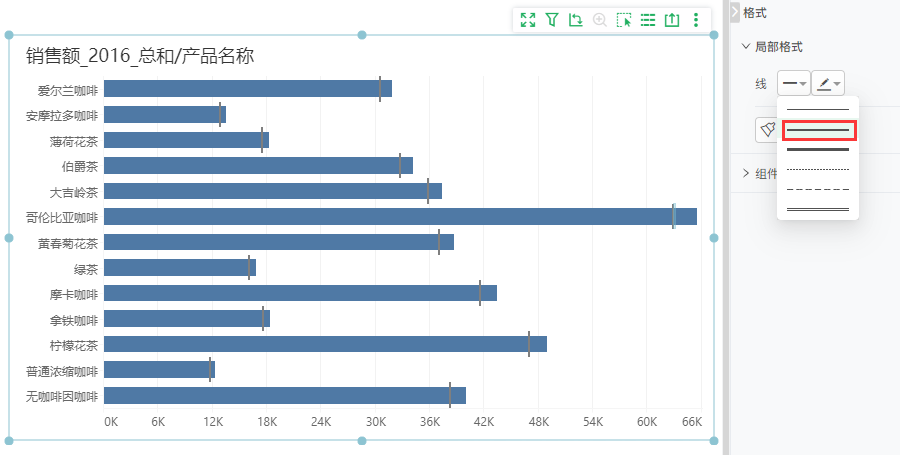This screenshot has width=900, height=455.
Task: Click the 哥伦比亚咖啡 bar
Action: coord(400,216)
